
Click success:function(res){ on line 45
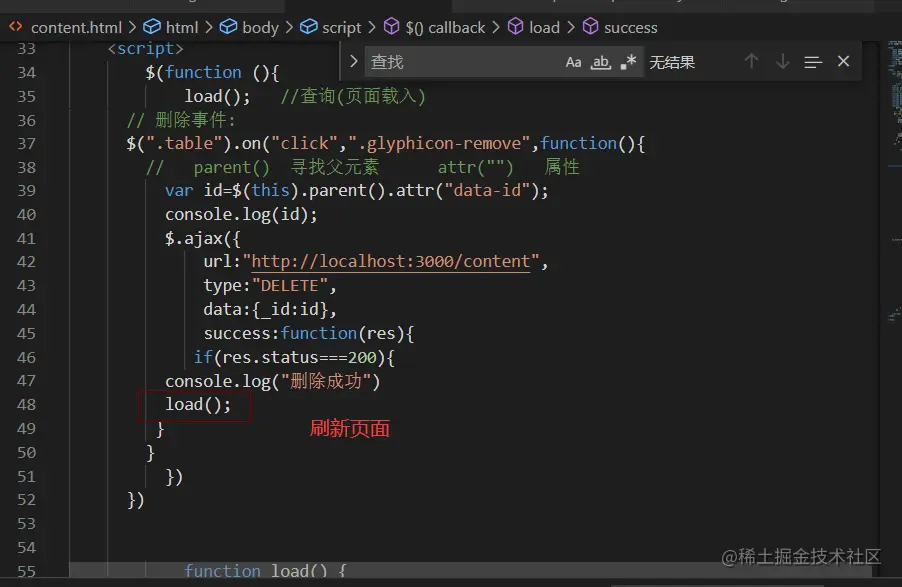coord(309,333)
